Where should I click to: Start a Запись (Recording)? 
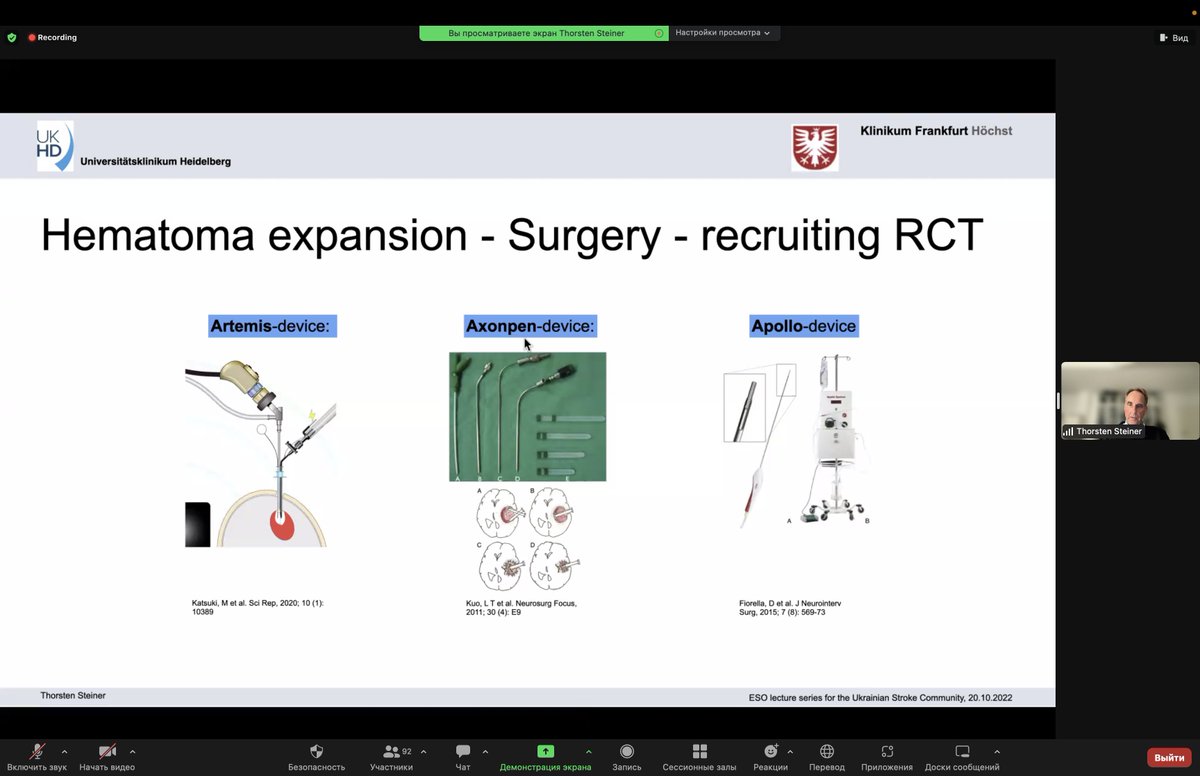tap(627, 756)
